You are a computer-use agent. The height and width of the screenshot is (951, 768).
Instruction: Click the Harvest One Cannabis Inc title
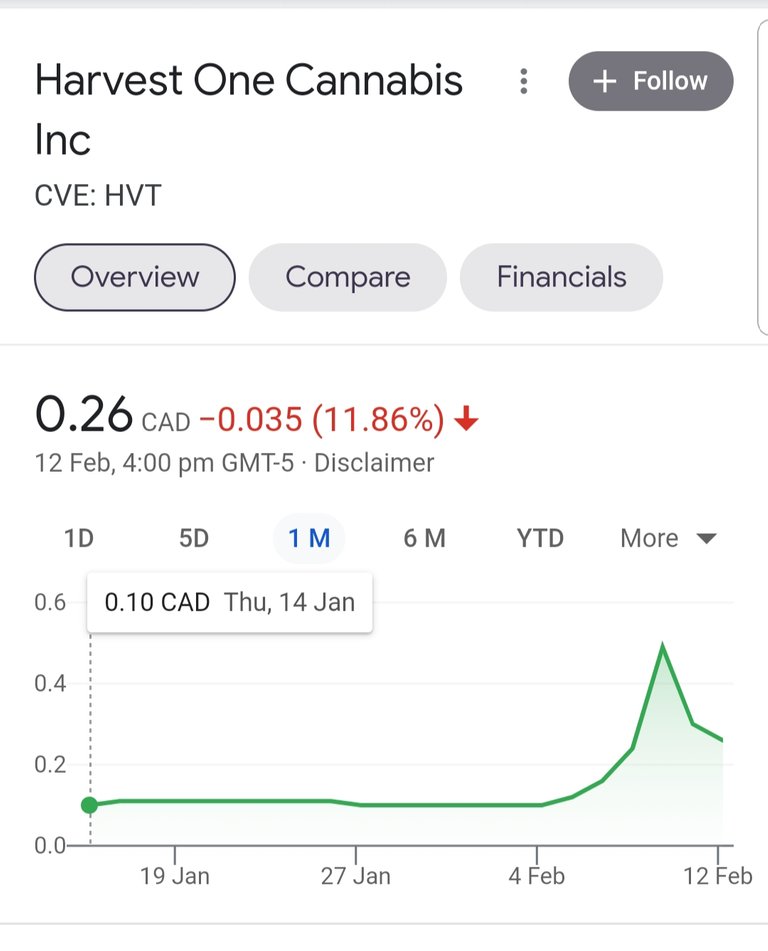[249, 109]
